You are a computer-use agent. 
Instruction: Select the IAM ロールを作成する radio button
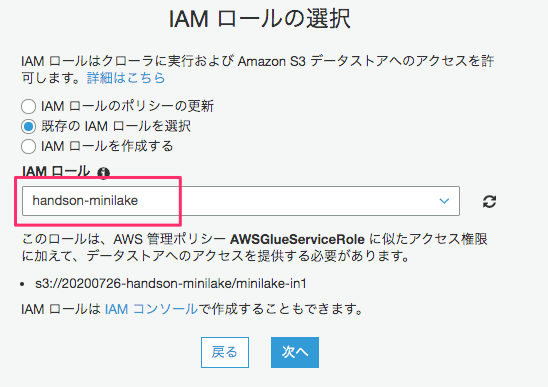pos(28,146)
